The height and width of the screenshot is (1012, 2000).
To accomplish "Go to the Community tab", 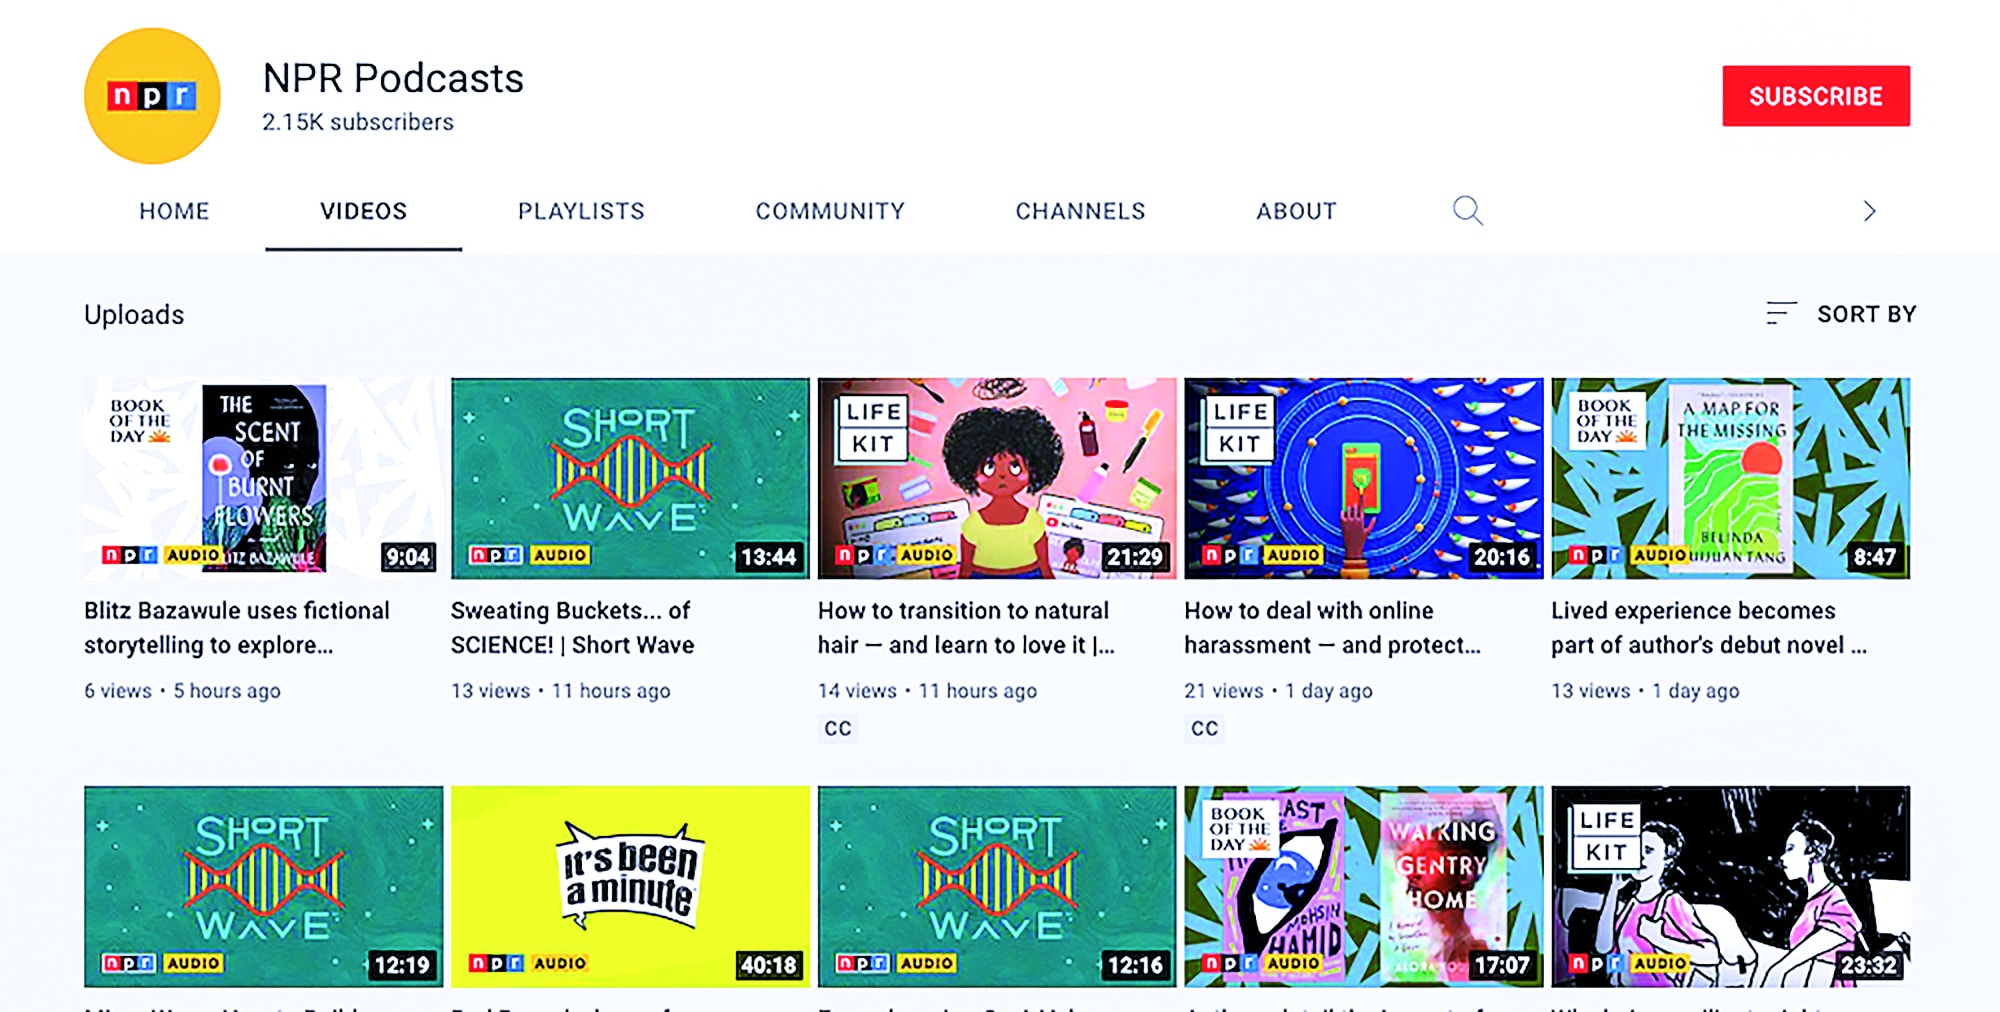I will [x=830, y=211].
